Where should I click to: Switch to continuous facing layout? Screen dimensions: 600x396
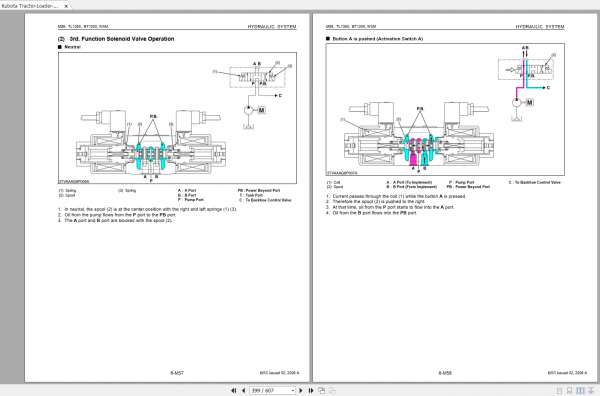pyautogui.click(x=591, y=390)
